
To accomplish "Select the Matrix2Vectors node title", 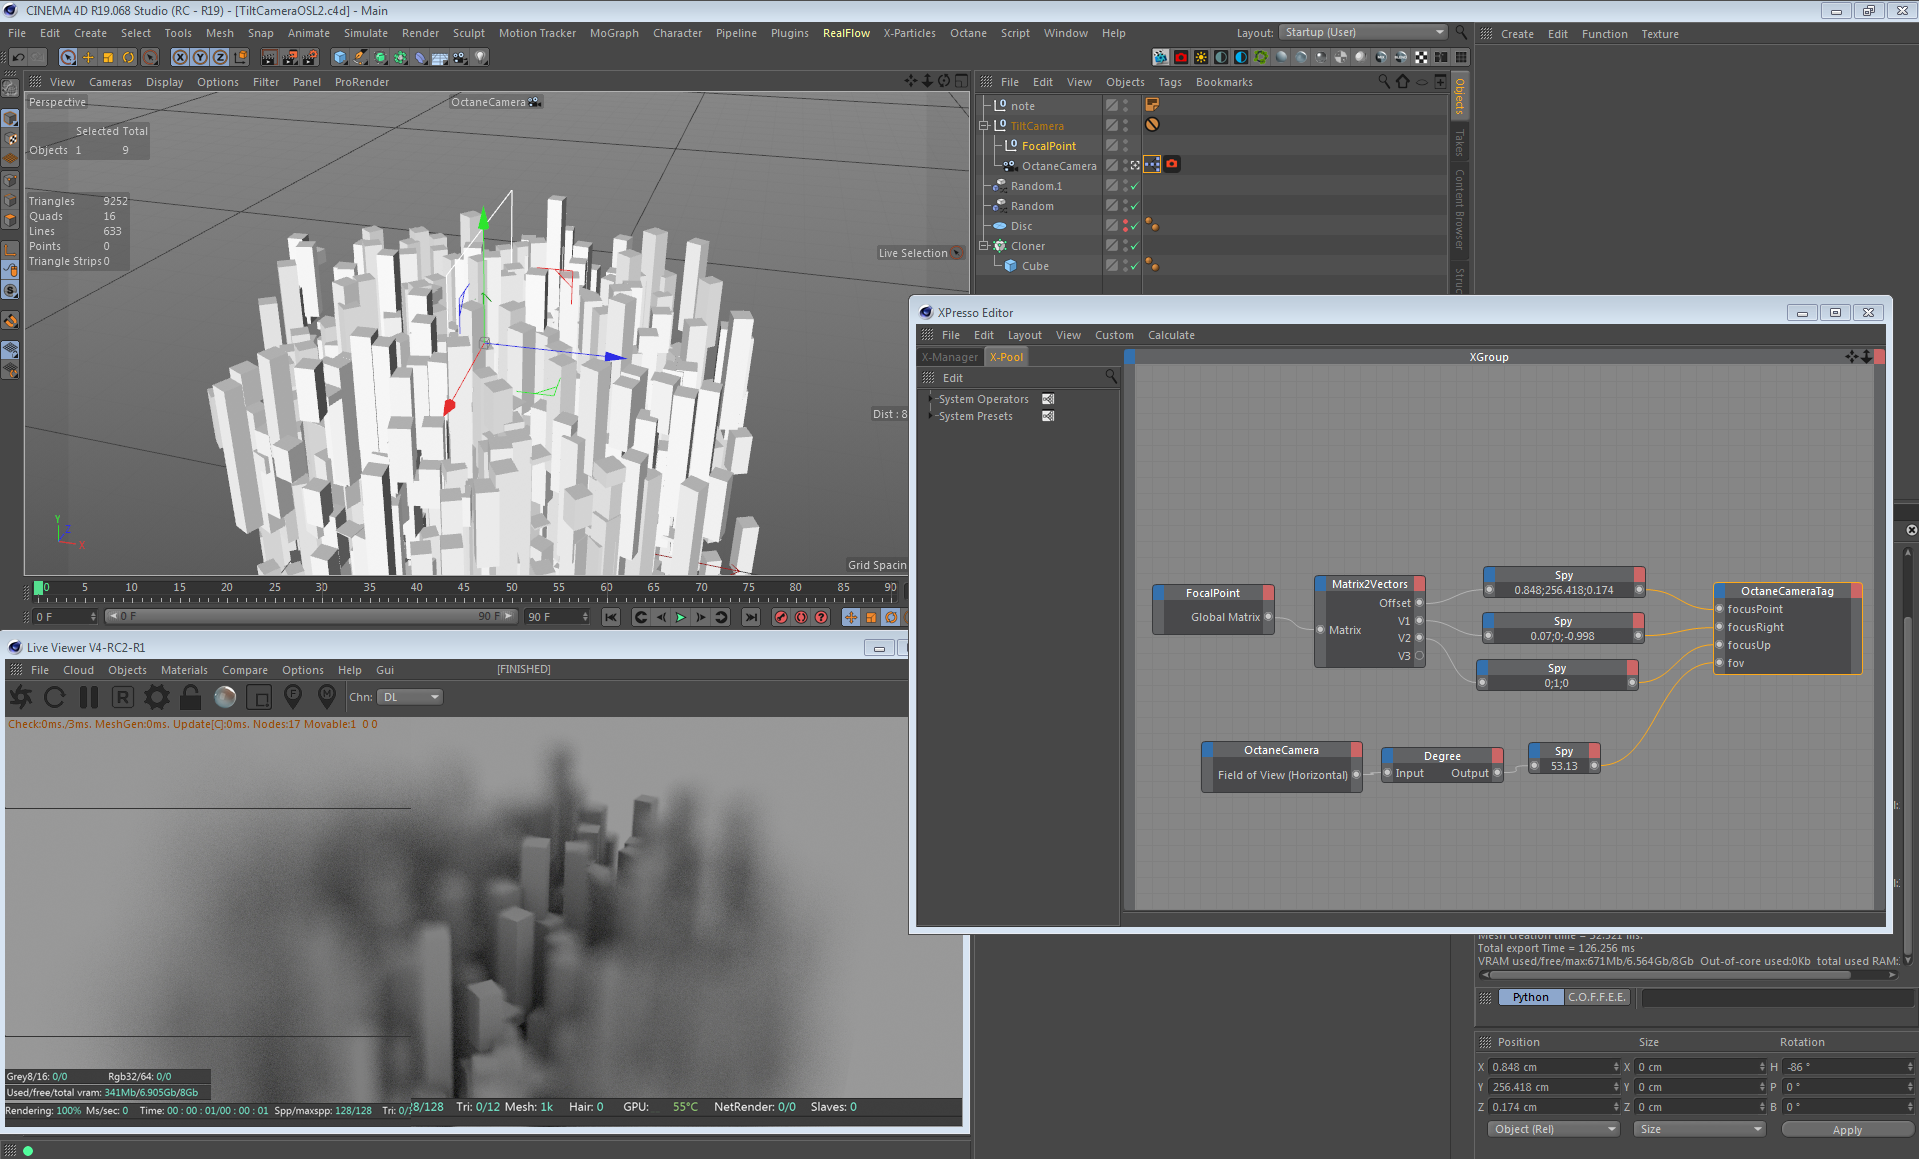I will [1369, 584].
